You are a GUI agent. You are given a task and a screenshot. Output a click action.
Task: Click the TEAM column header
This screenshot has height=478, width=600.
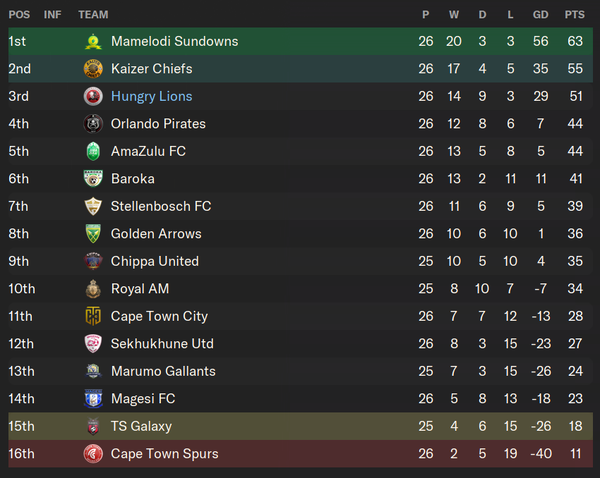[x=93, y=15]
